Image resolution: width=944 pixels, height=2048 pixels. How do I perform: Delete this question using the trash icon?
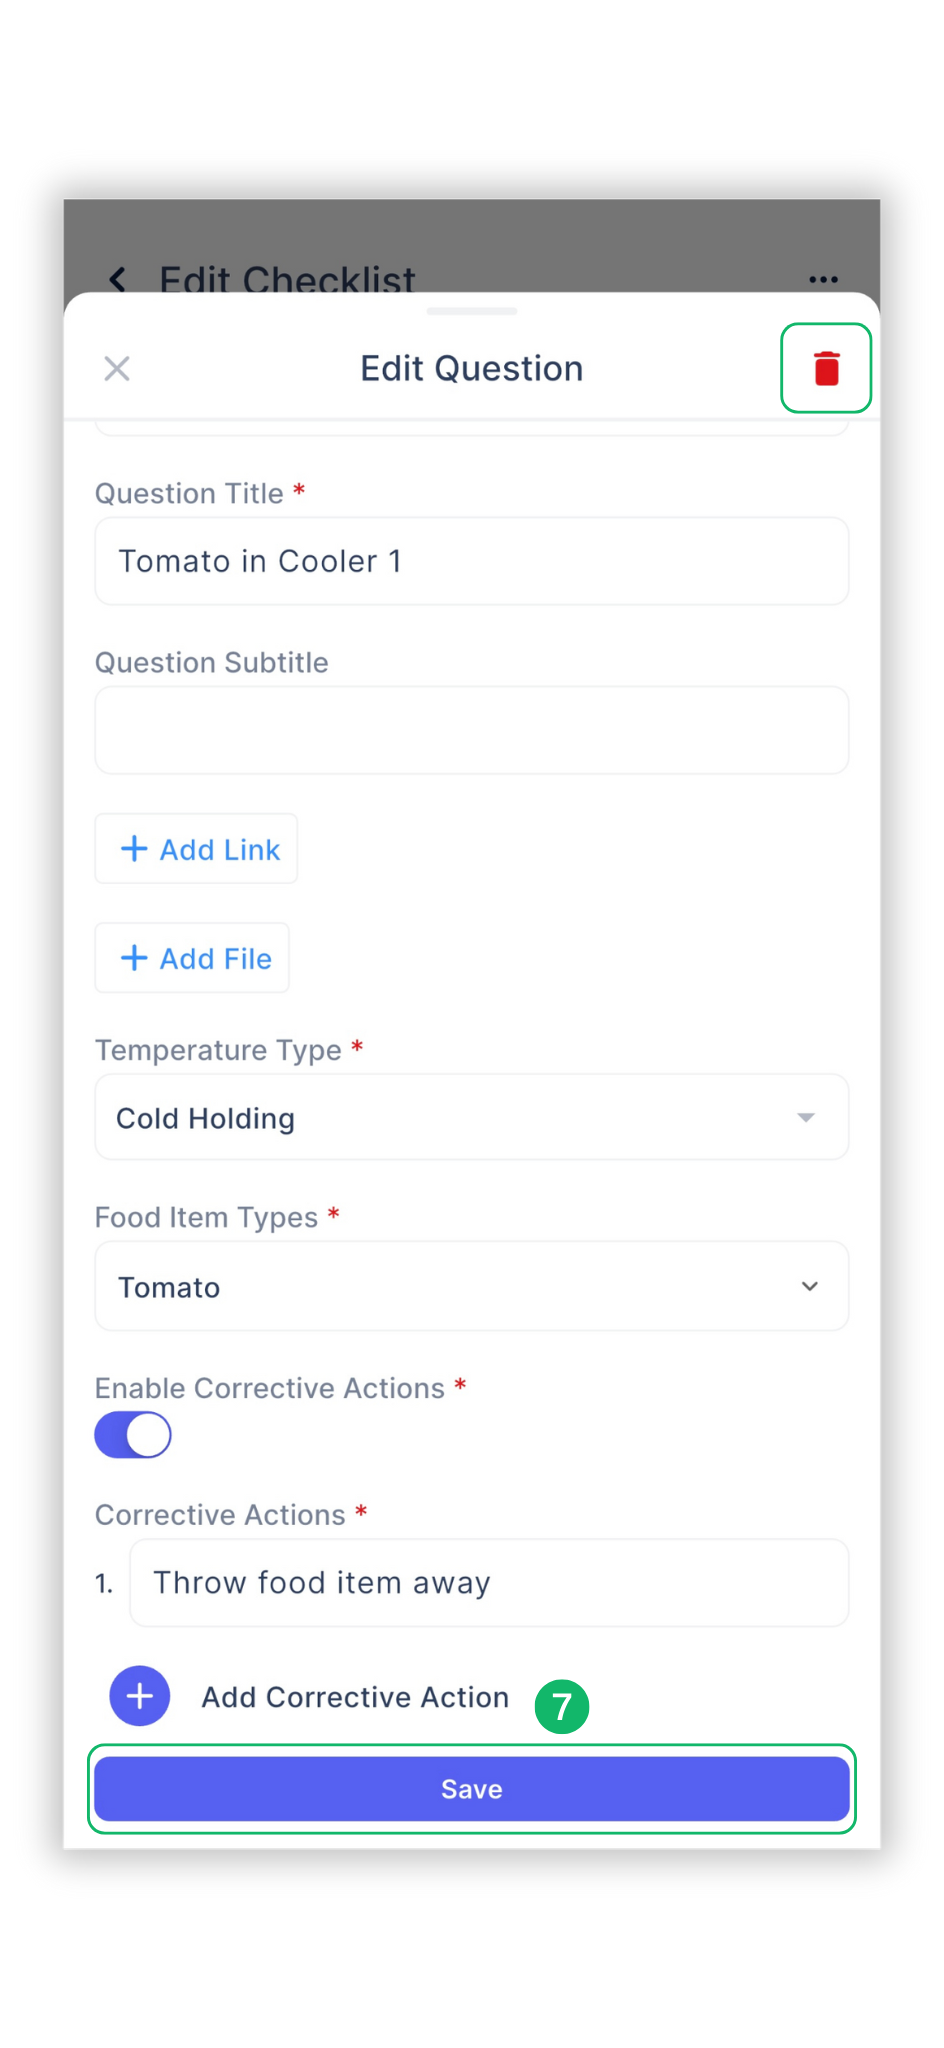tap(826, 368)
